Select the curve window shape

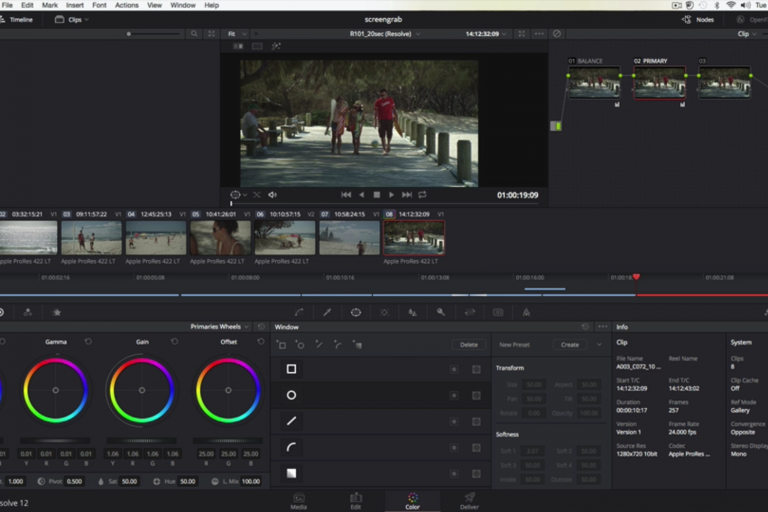tap(291, 447)
